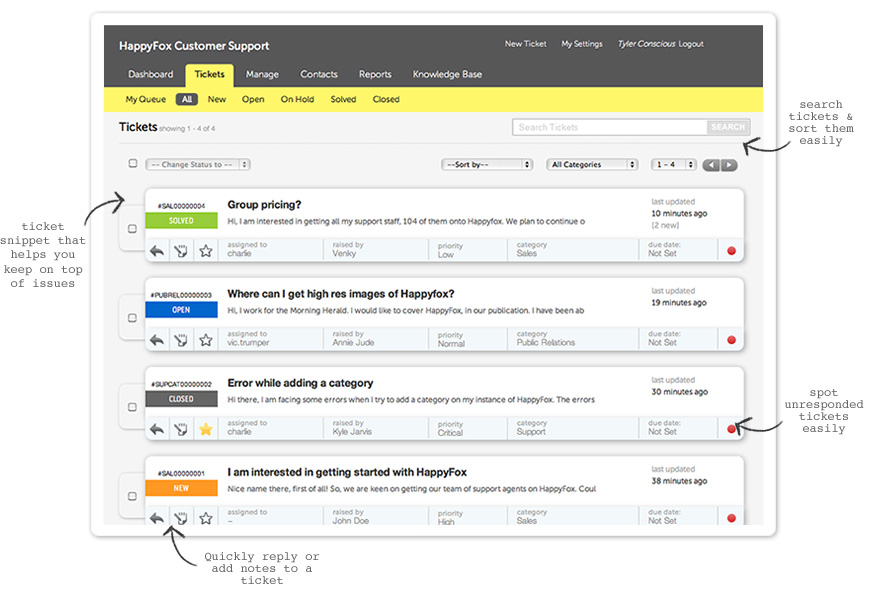Open Error while adding a category ticket
The width and height of the screenshot is (882, 595).
[x=300, y=383]
